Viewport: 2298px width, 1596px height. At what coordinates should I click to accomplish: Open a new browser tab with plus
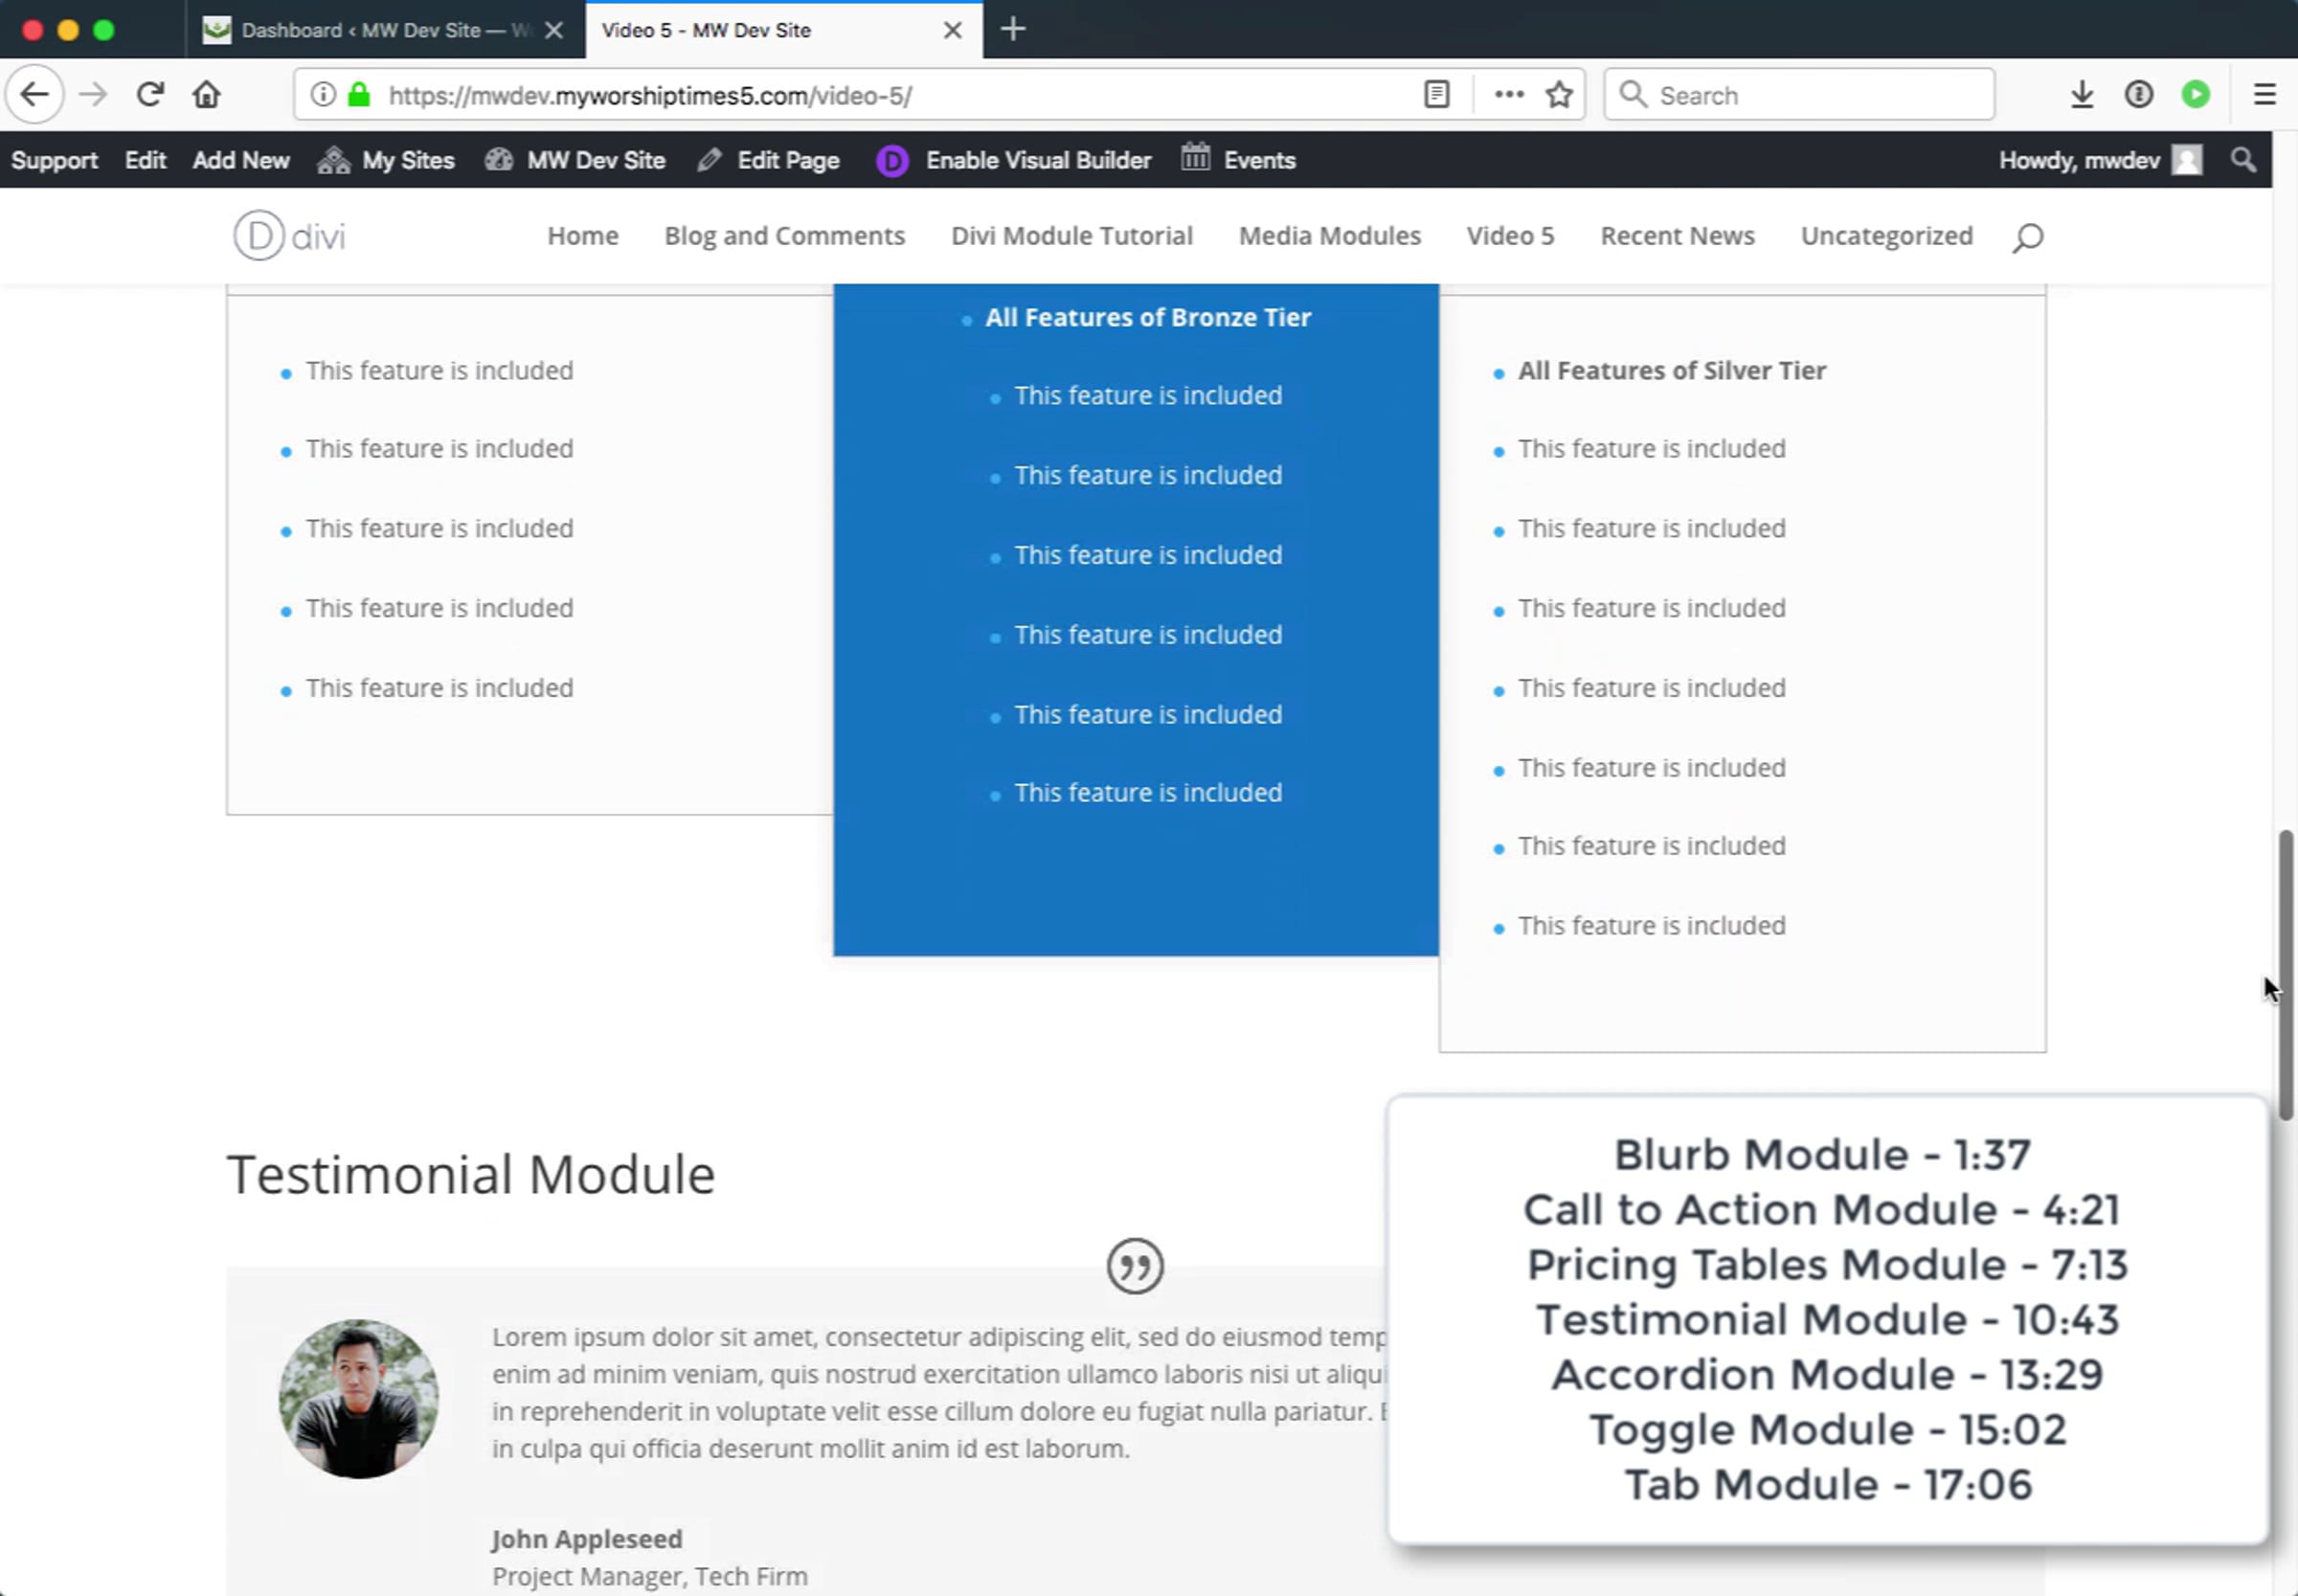pyautogui.click(x=1013, y=30)
